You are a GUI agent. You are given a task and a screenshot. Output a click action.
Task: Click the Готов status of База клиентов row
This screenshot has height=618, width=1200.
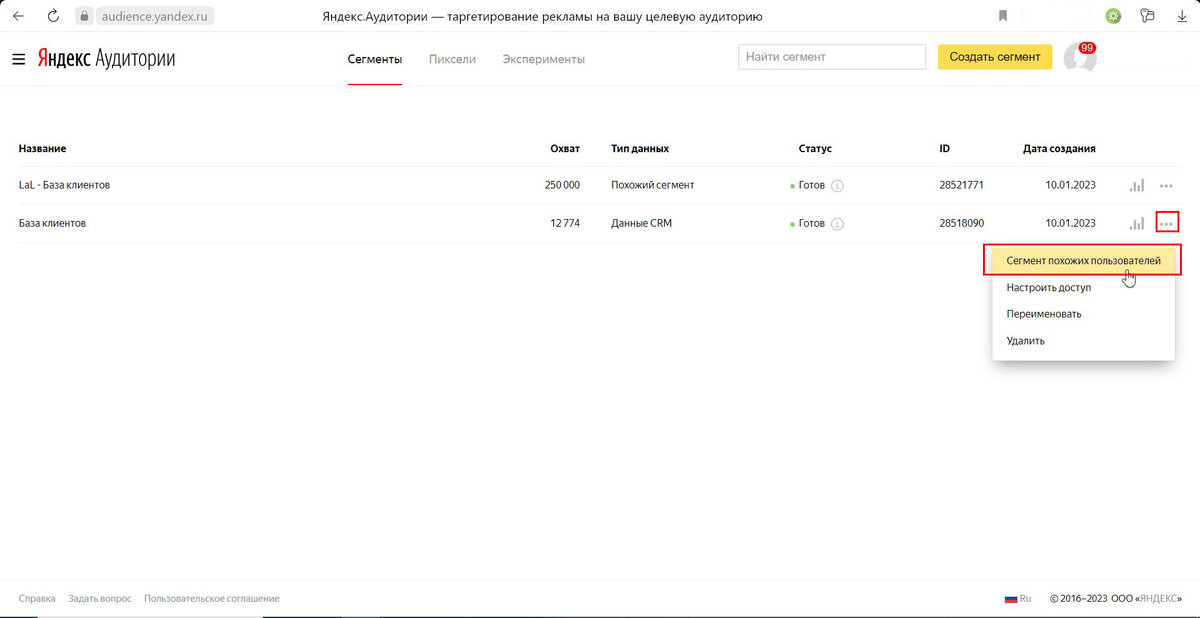[812, 223]
